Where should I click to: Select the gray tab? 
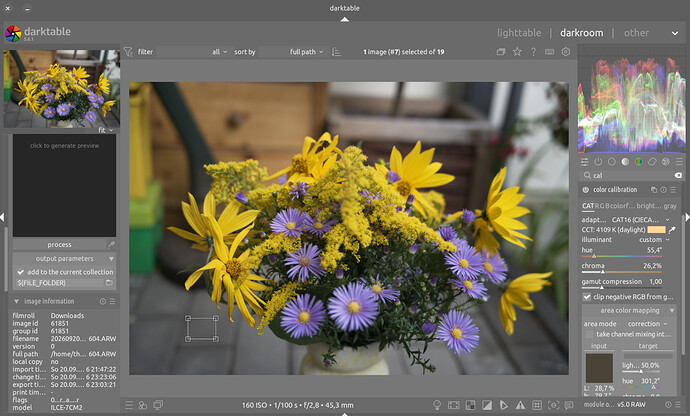coord(670,206)
